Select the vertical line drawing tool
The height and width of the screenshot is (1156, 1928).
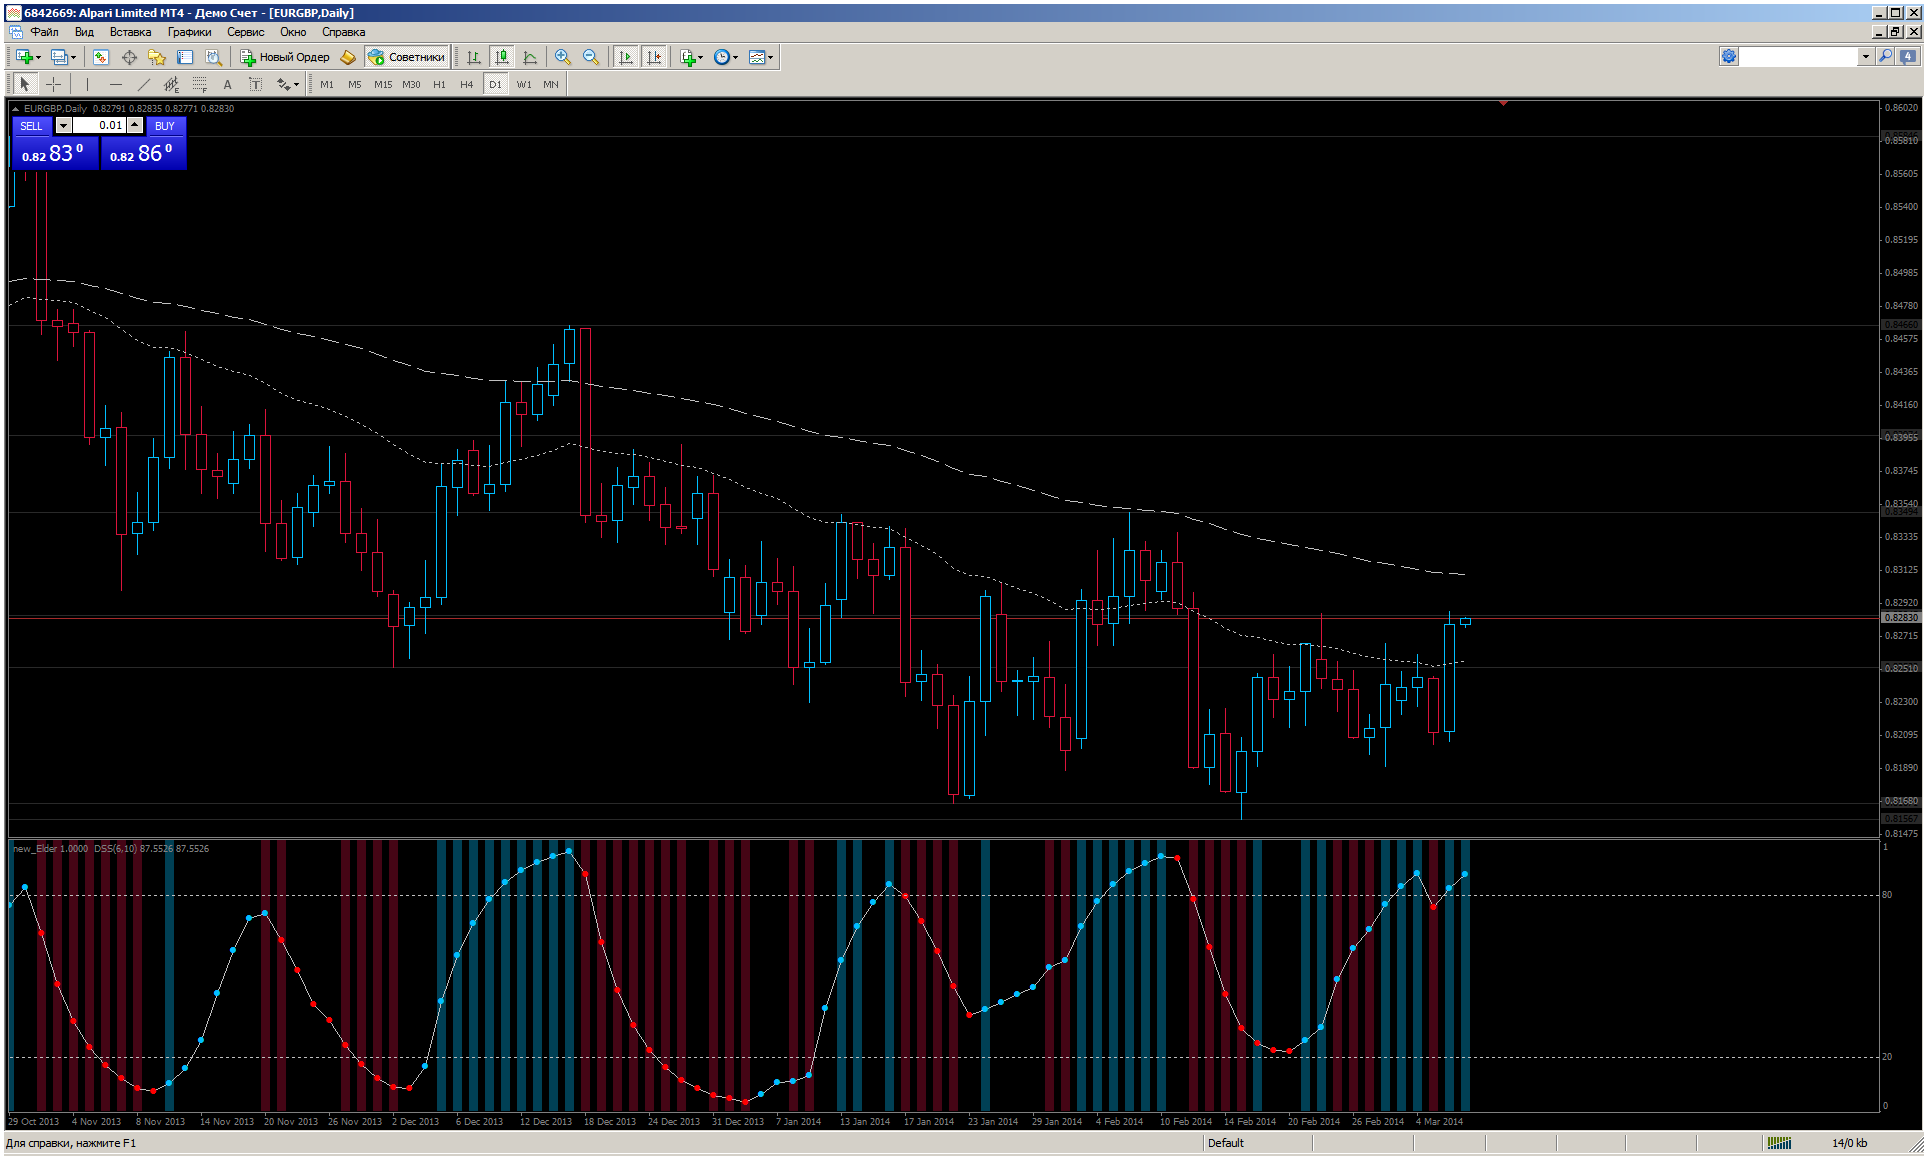87,84
